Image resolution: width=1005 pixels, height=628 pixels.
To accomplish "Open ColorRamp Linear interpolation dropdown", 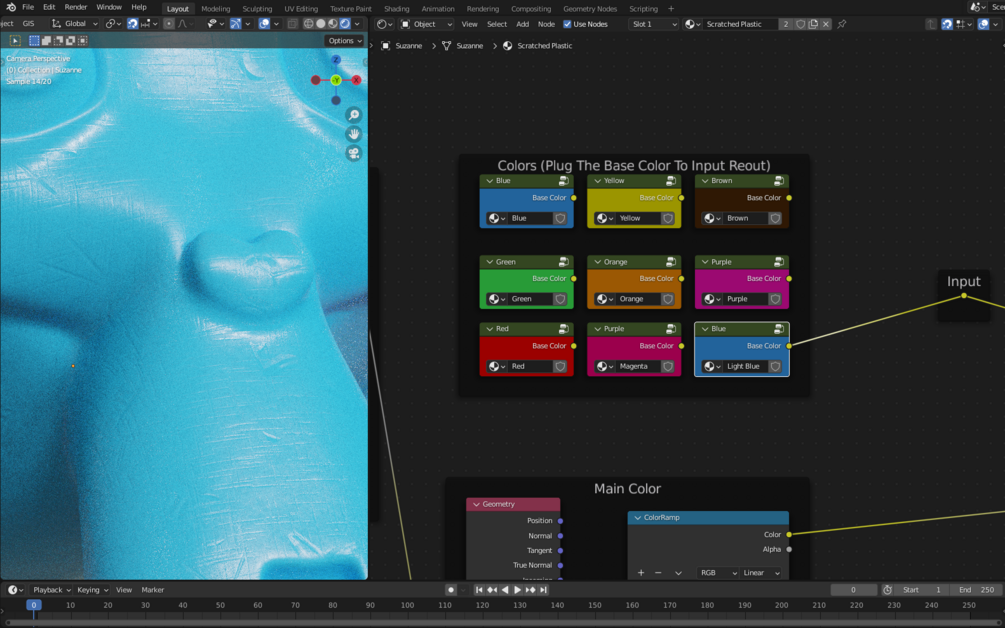I will click(761, 573).
